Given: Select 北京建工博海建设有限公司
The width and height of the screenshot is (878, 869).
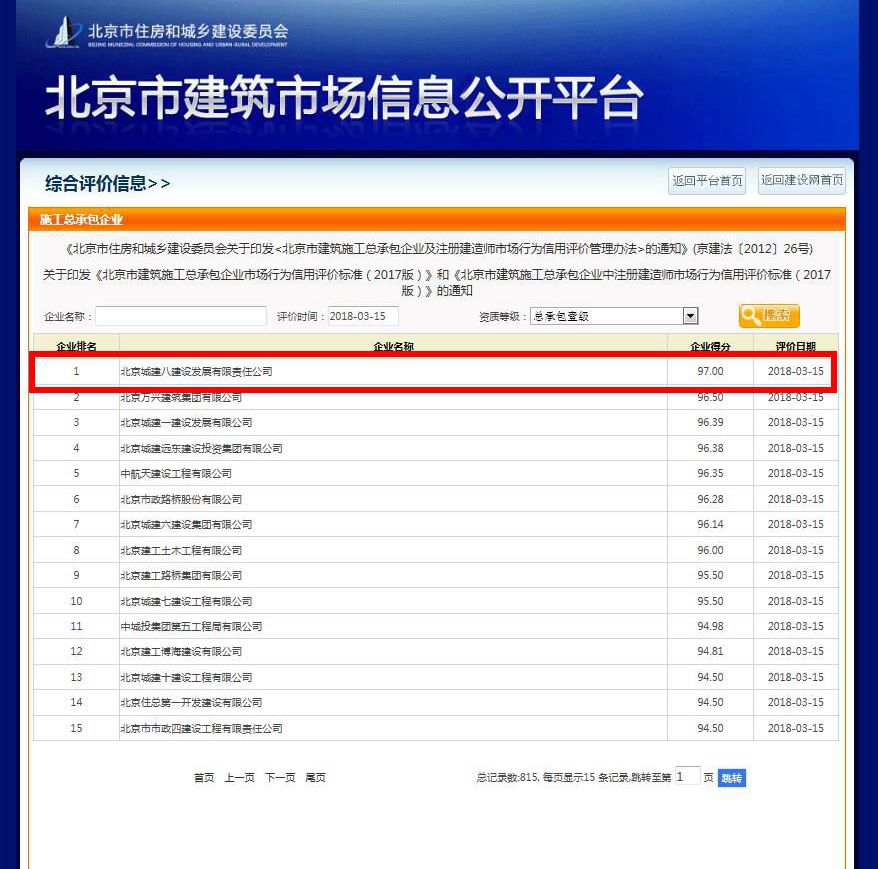Looking at the screenshot, I should click(x=181, y=651).
